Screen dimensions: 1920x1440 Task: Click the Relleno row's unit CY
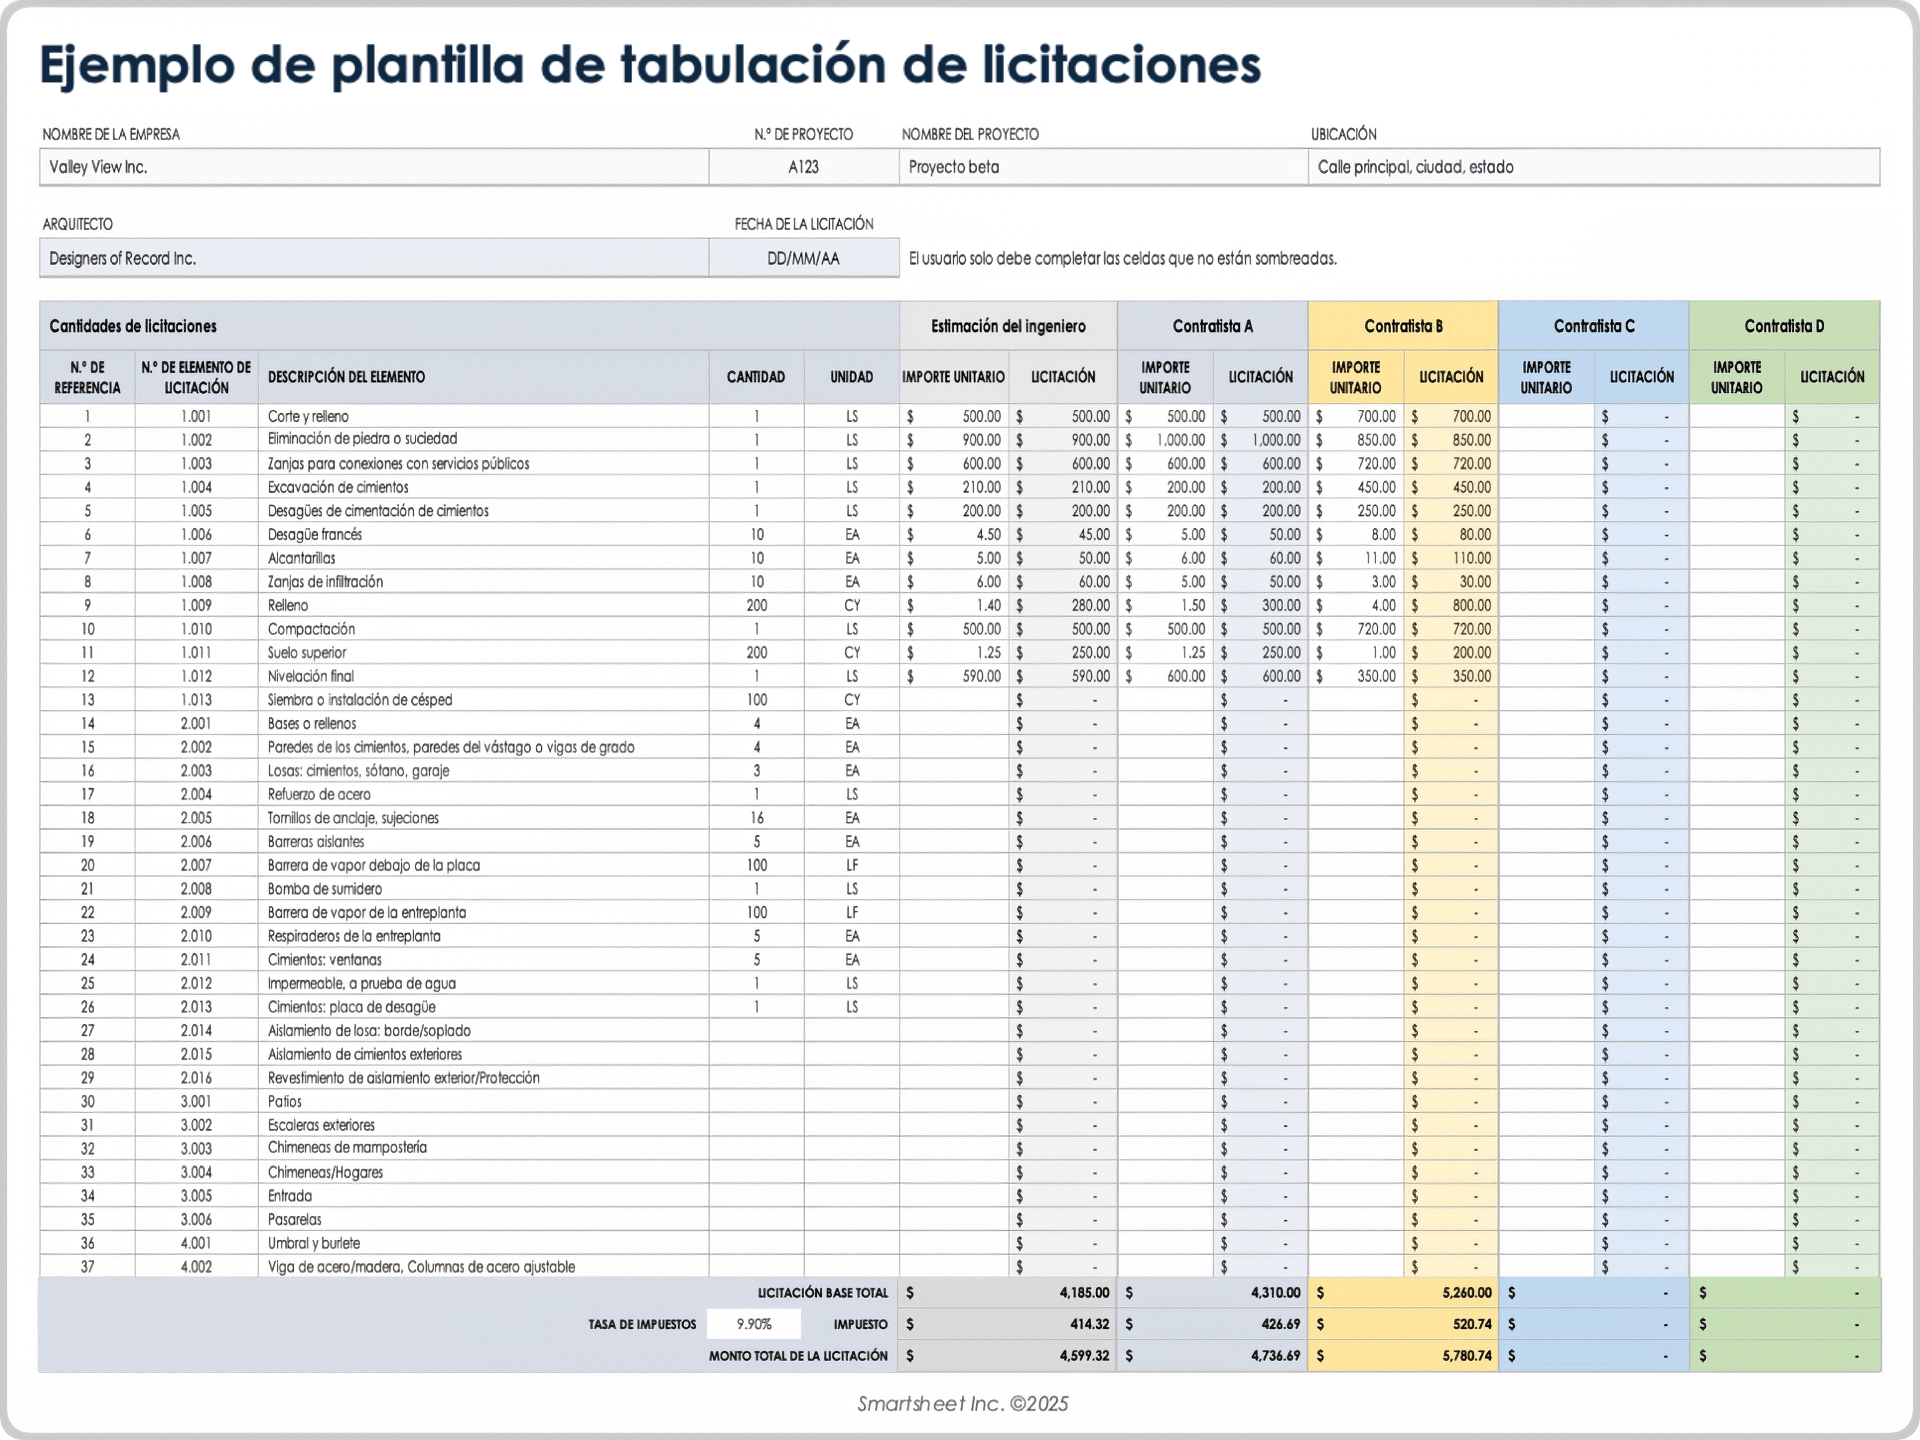coord(852,605)
